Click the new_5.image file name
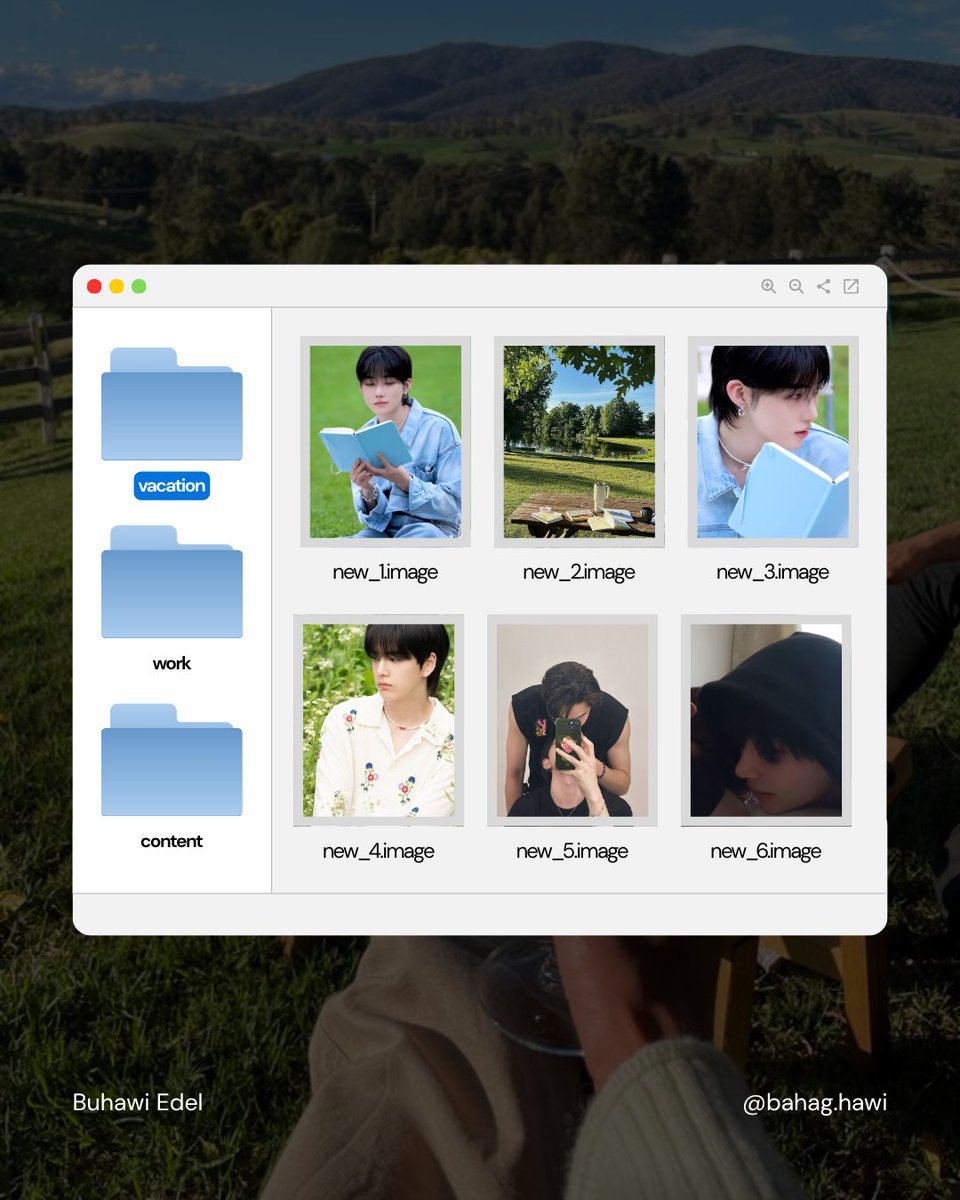This screenshot has height=1200, width=960. 572,851
